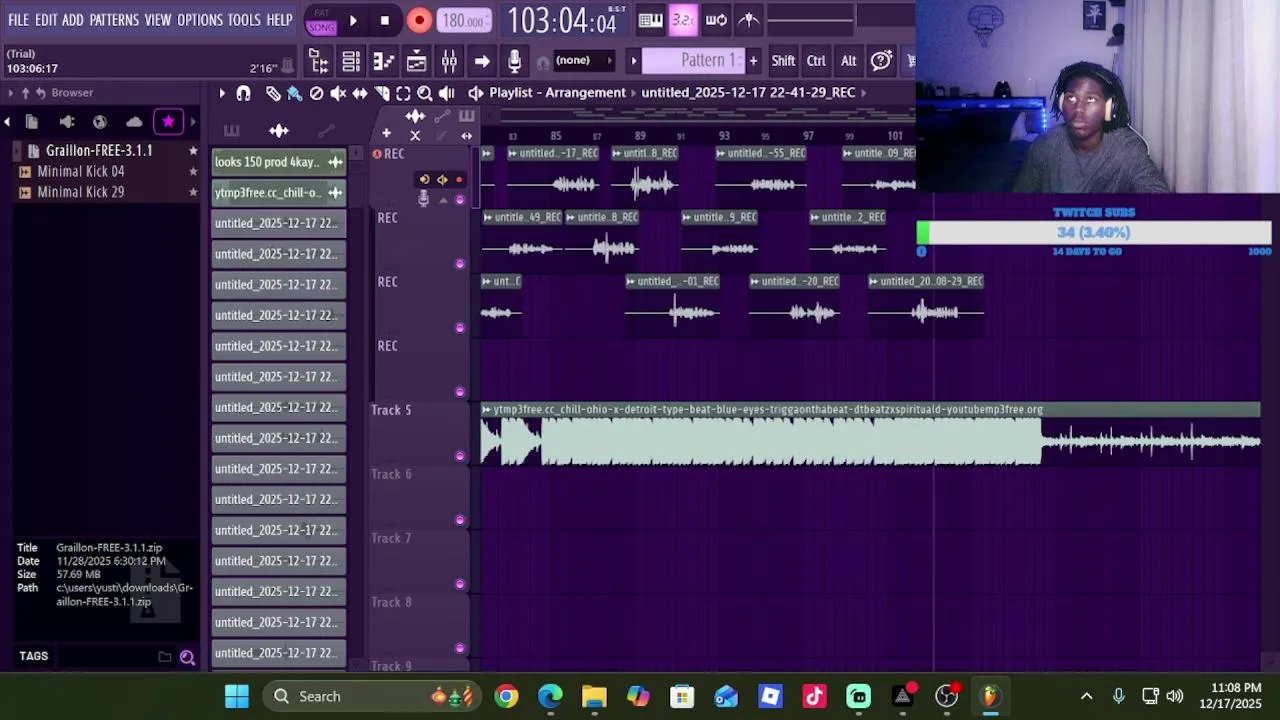Toggle favorite star for Minimal Kick 04
Image resolution: width=1280 pixels, height=720 pixels.
pos(193,172)
